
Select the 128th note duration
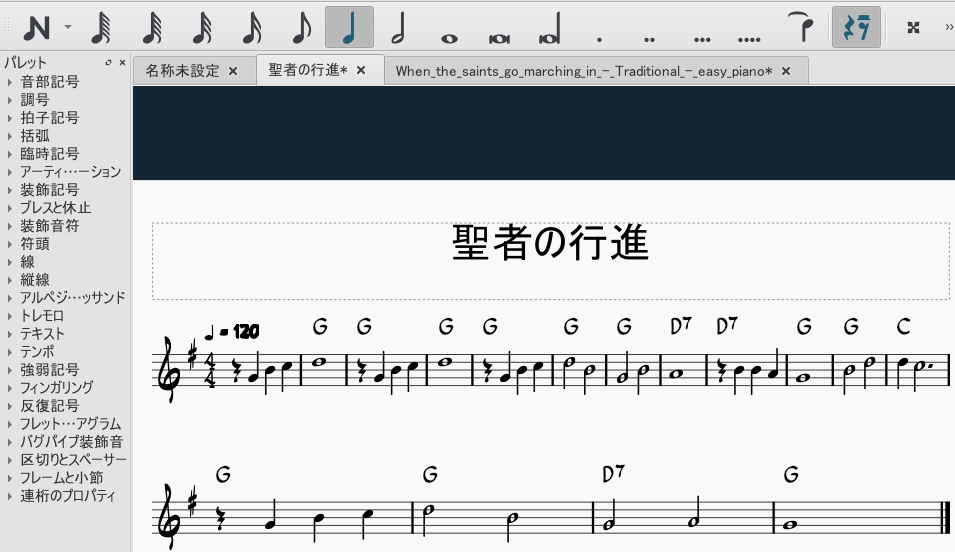(102, 28)
